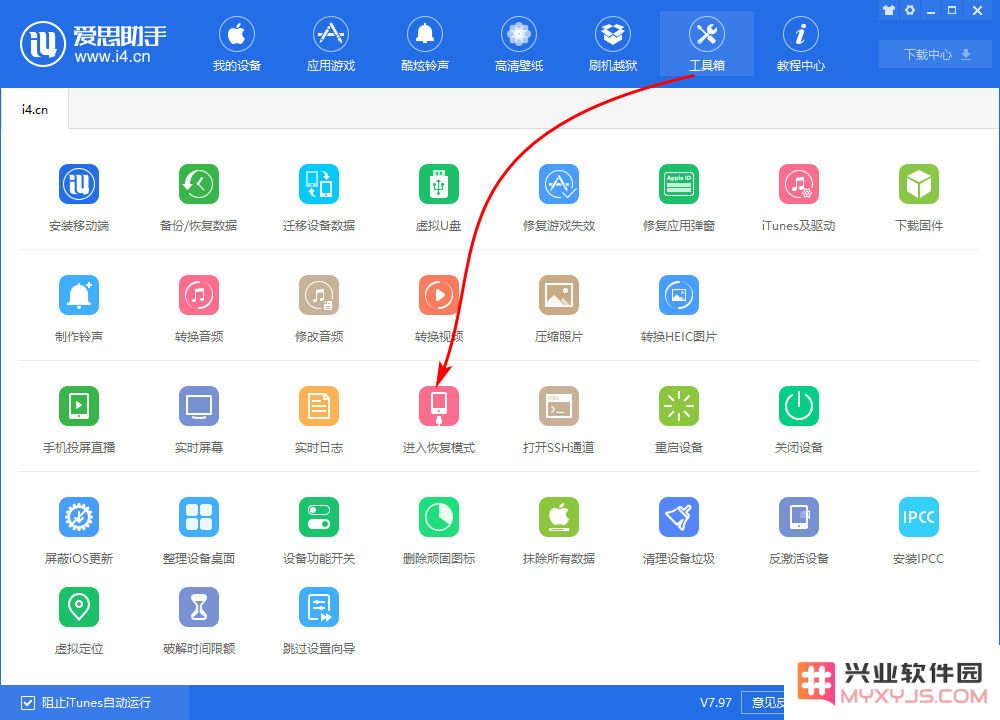Launch 制作铃声 tool
The width and height of the screenshot is (1000, 720).
pyautogui.click(x=79, y=295)
